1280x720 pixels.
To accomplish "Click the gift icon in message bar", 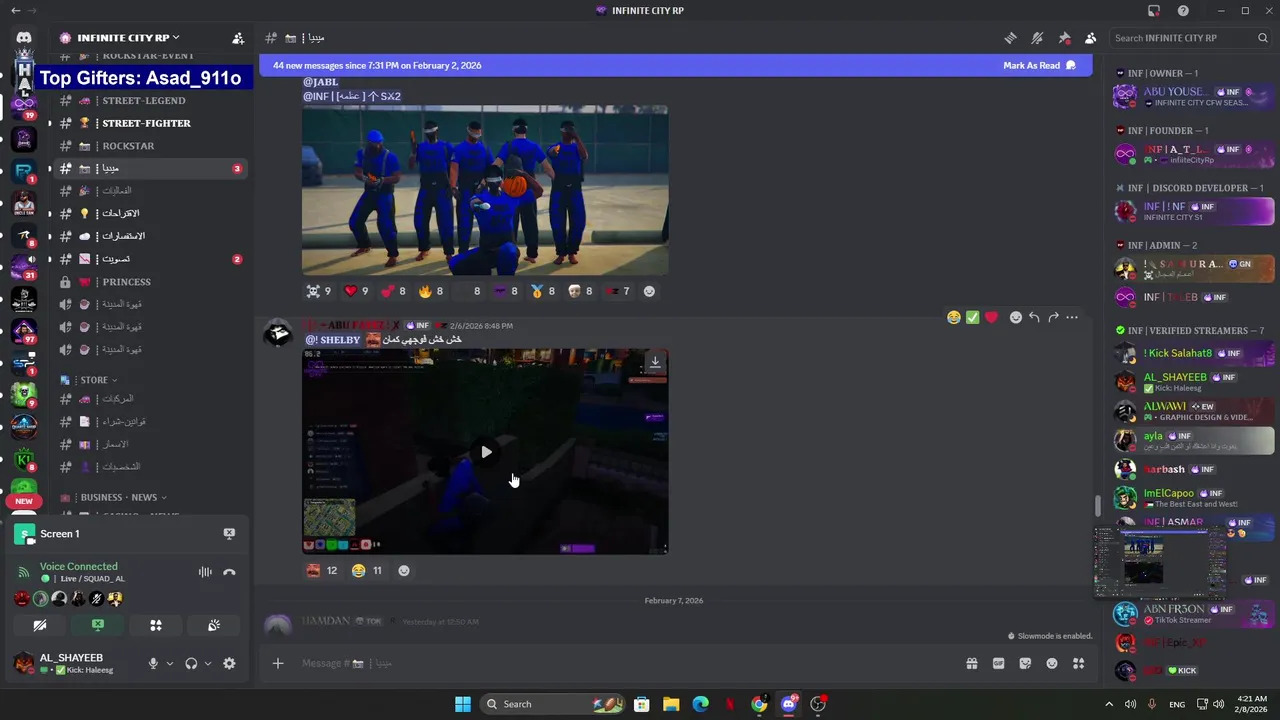I will coord(971,663).
